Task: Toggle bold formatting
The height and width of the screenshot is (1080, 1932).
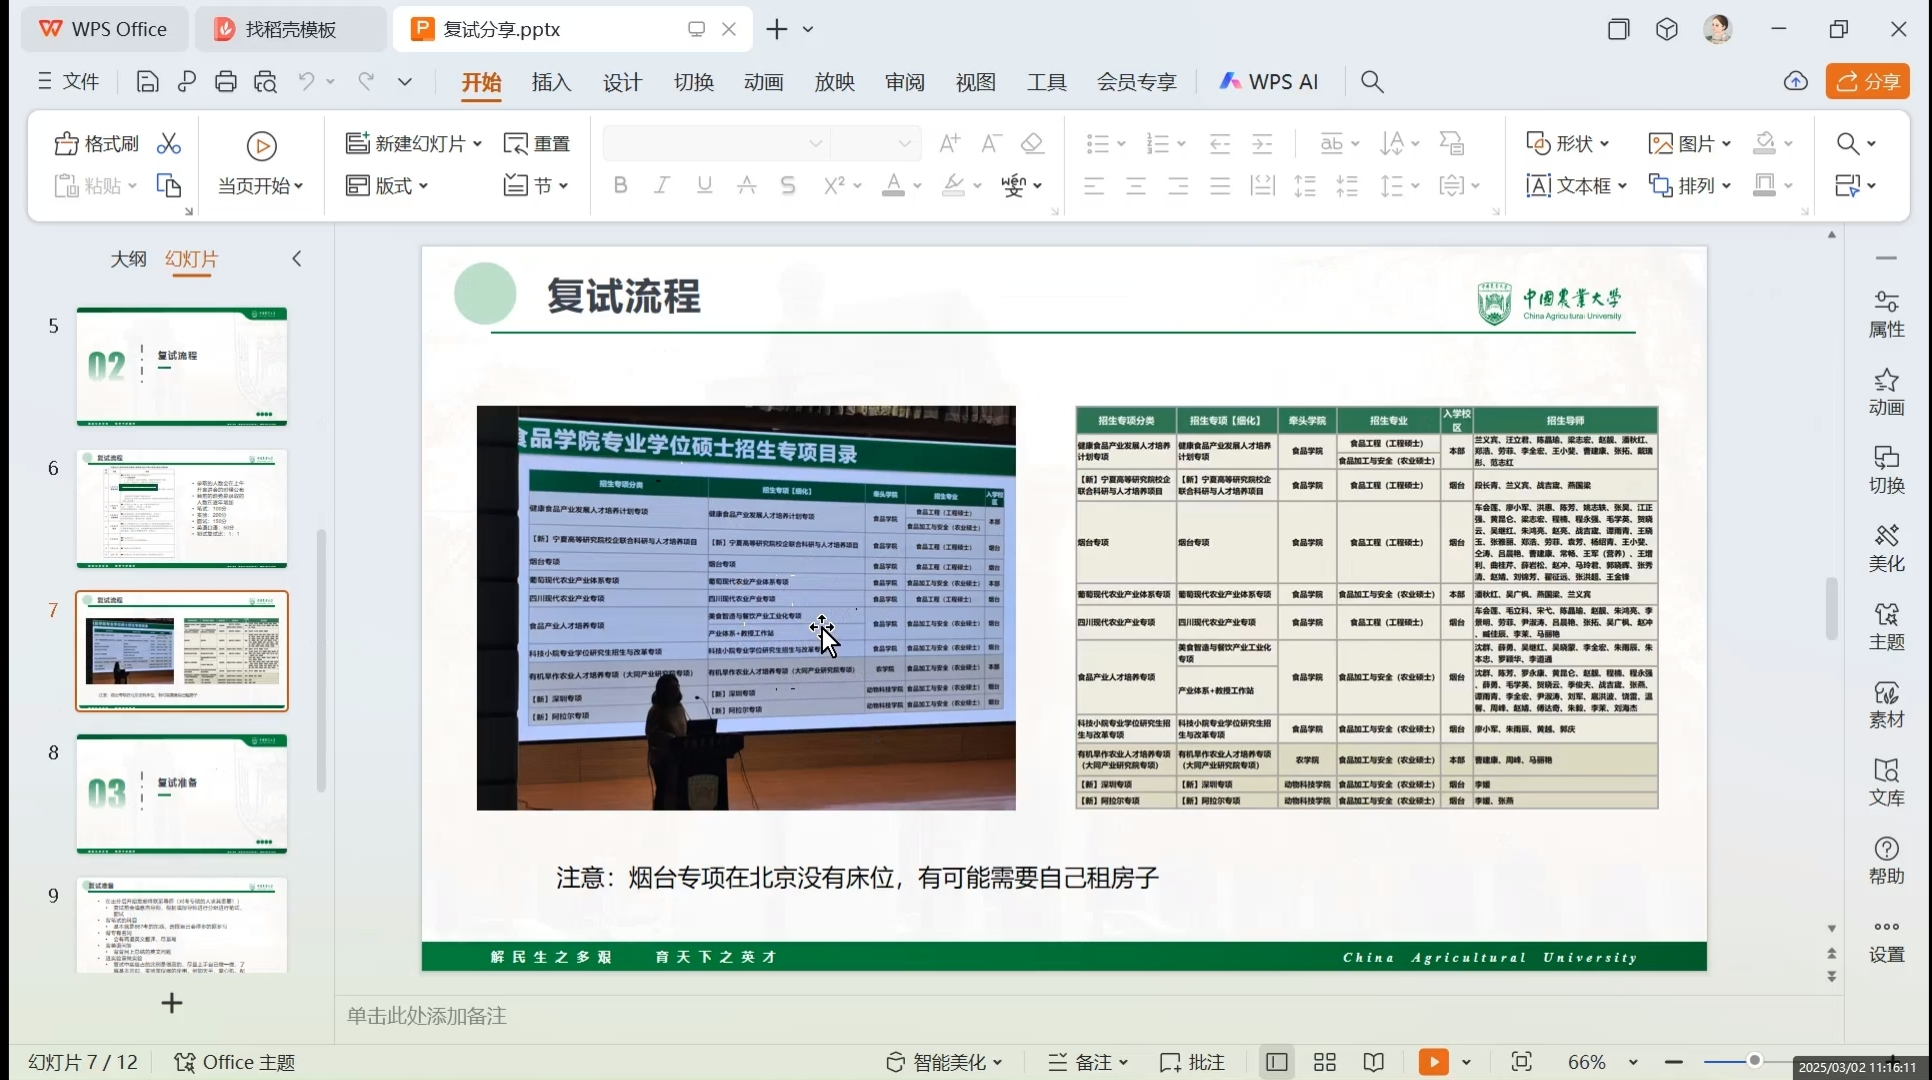Action: (620, 185)
